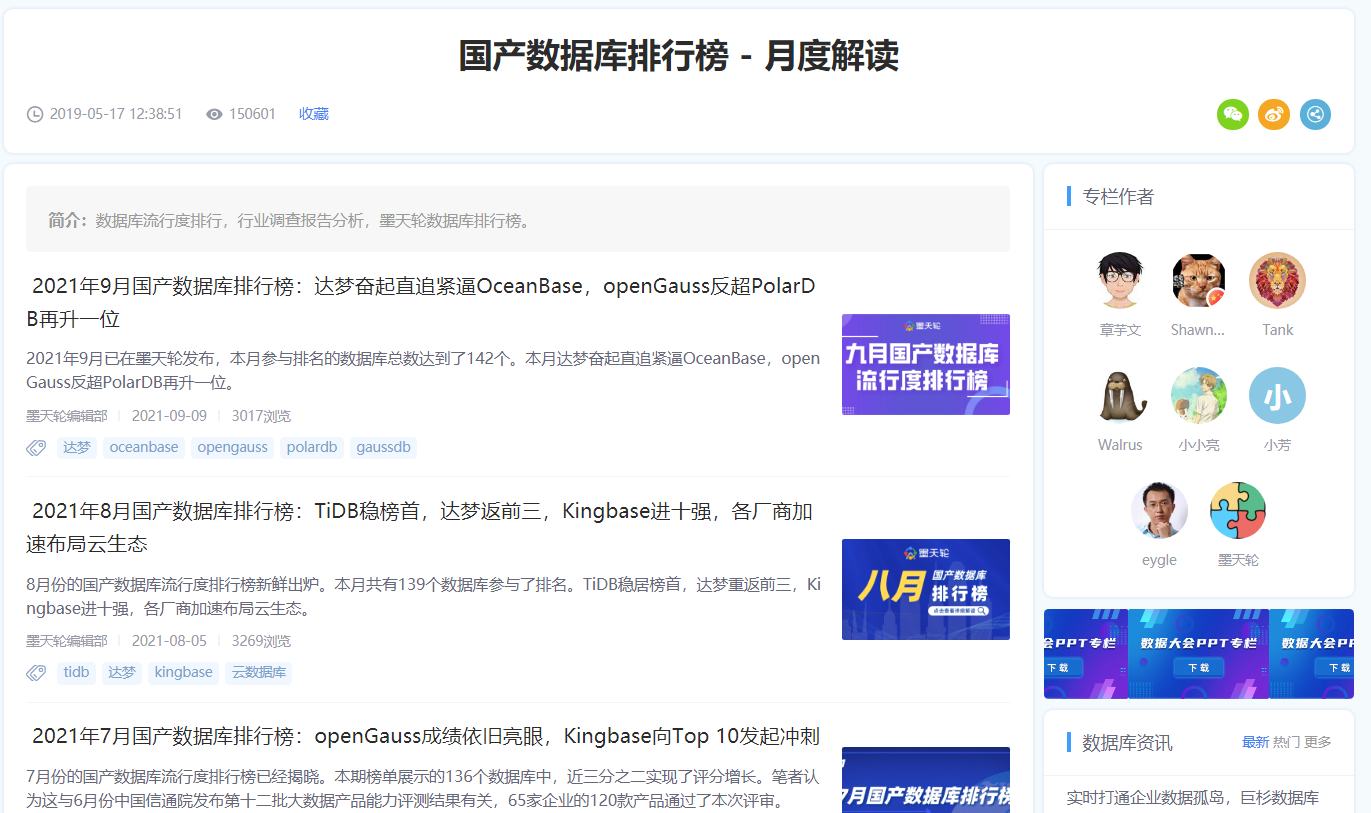The height and width of the screenshot is (813, 1371).
Task: Click the 九月国产数据库流行度排行榜 thumbnail
Action: tap(926, 364)
